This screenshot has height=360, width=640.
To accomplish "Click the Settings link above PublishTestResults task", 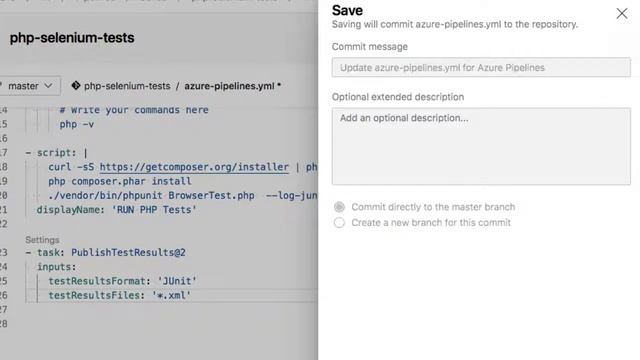I will (42, 240).
